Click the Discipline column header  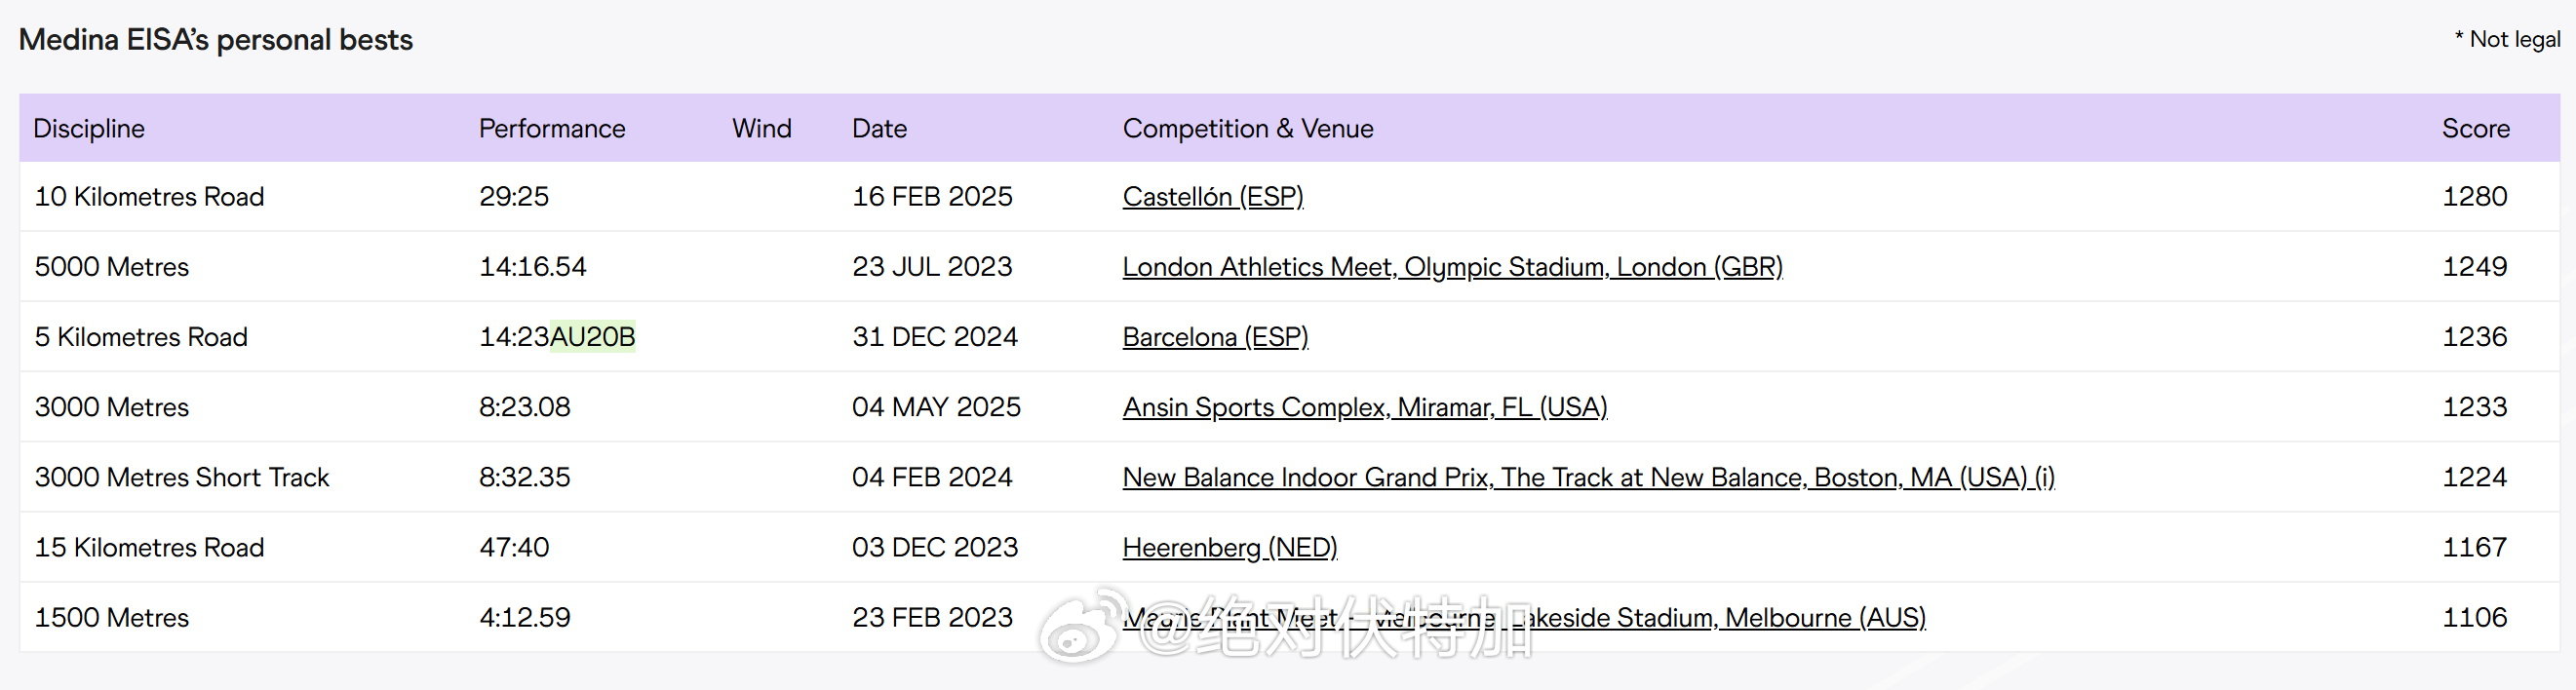(x=89, y=128)
